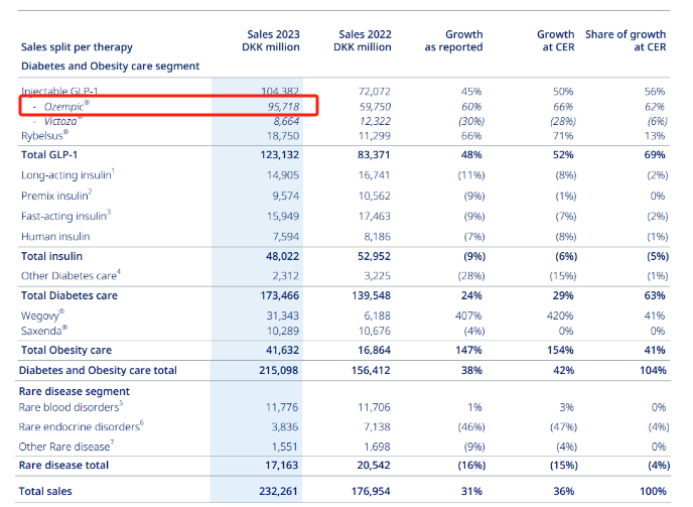Click Wegovy CER growth 420%
Screen dimensions: 693x507
(x=560, y=316)
